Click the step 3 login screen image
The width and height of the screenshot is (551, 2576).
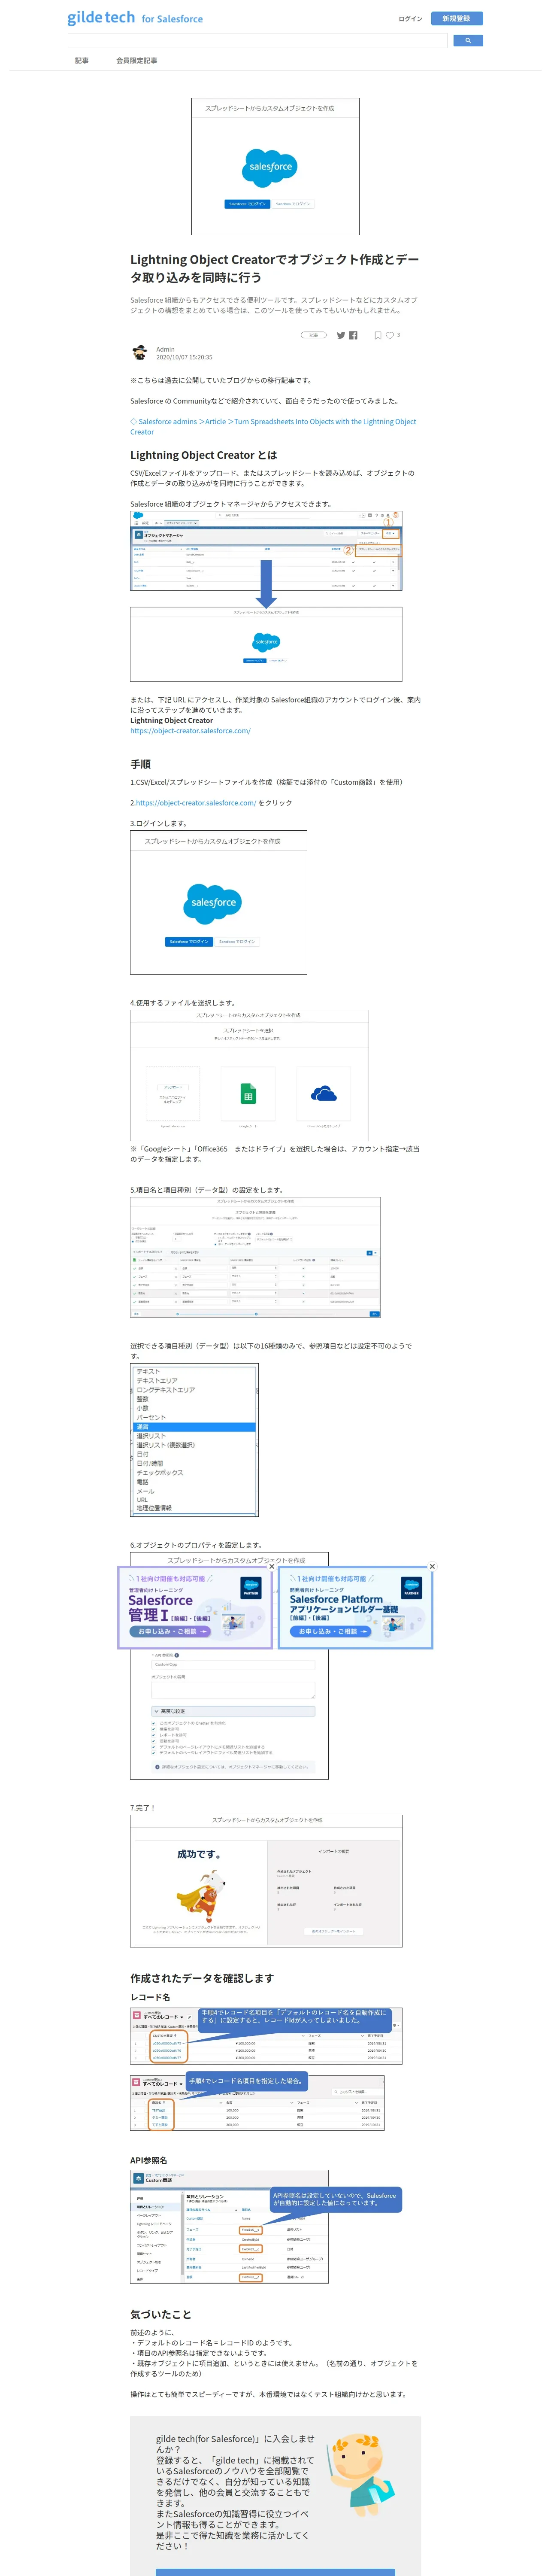click(x=218, y=903)
